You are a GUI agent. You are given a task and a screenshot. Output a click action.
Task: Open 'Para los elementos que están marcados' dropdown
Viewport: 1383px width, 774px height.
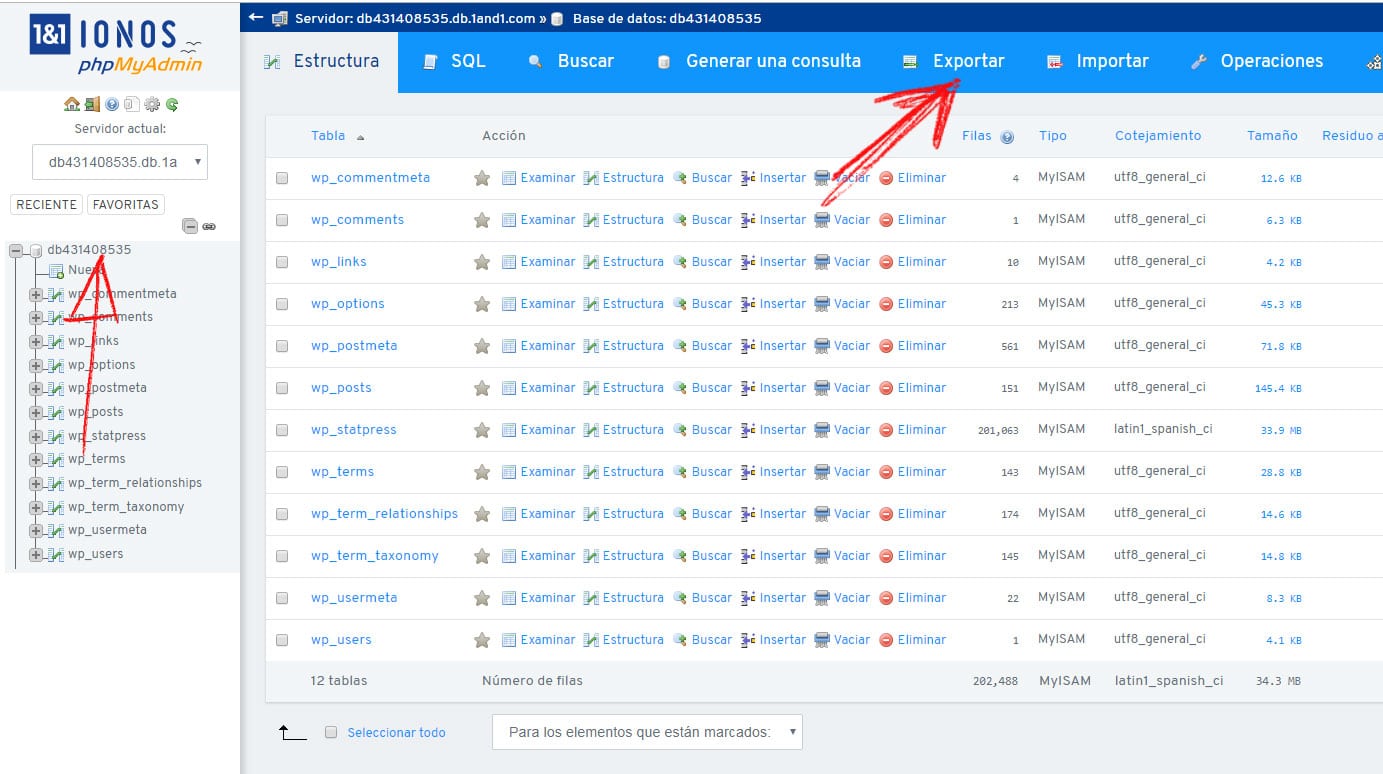(647, 732)
